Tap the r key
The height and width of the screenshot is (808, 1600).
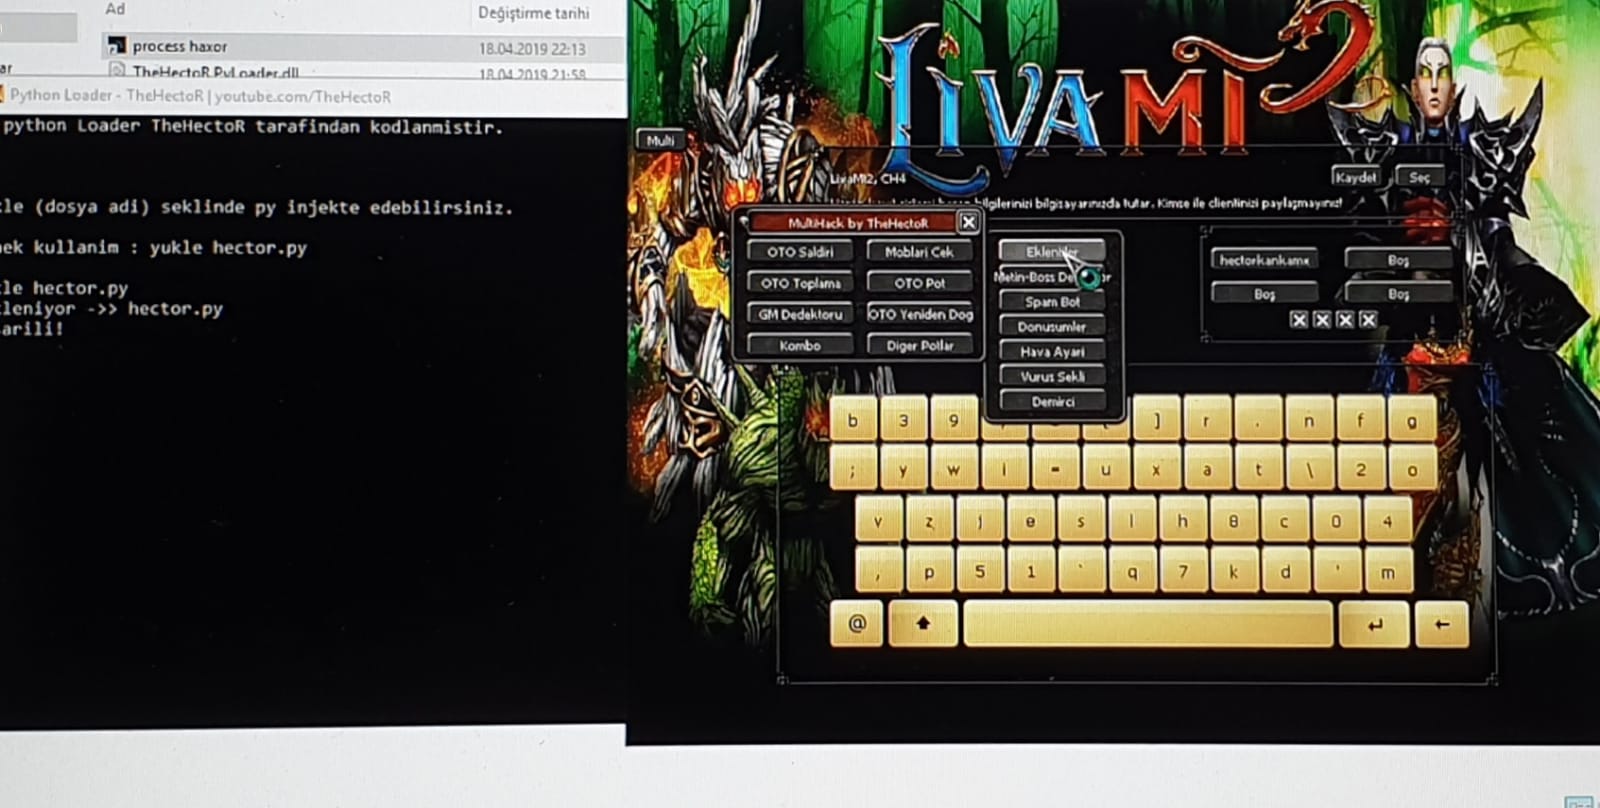(x=1207, y=420)
